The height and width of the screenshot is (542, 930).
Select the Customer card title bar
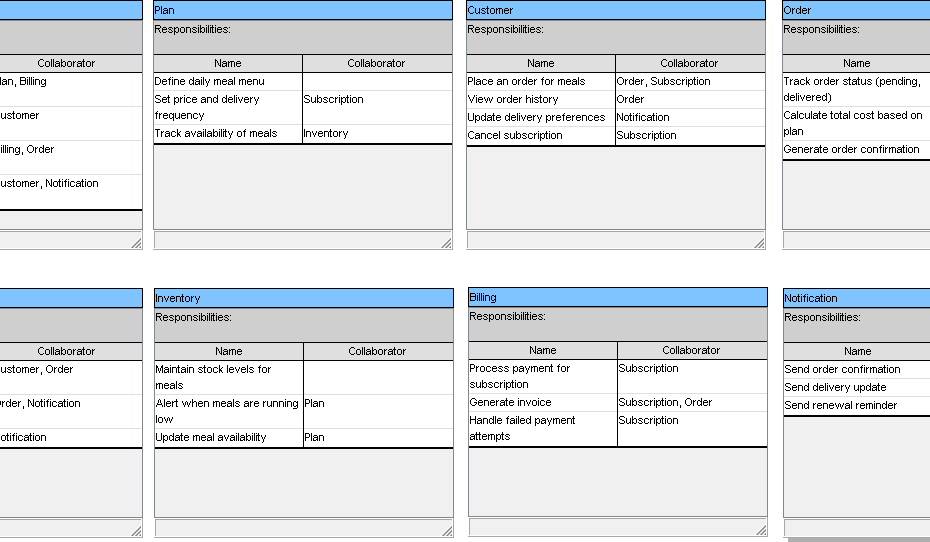pos(616,10)
